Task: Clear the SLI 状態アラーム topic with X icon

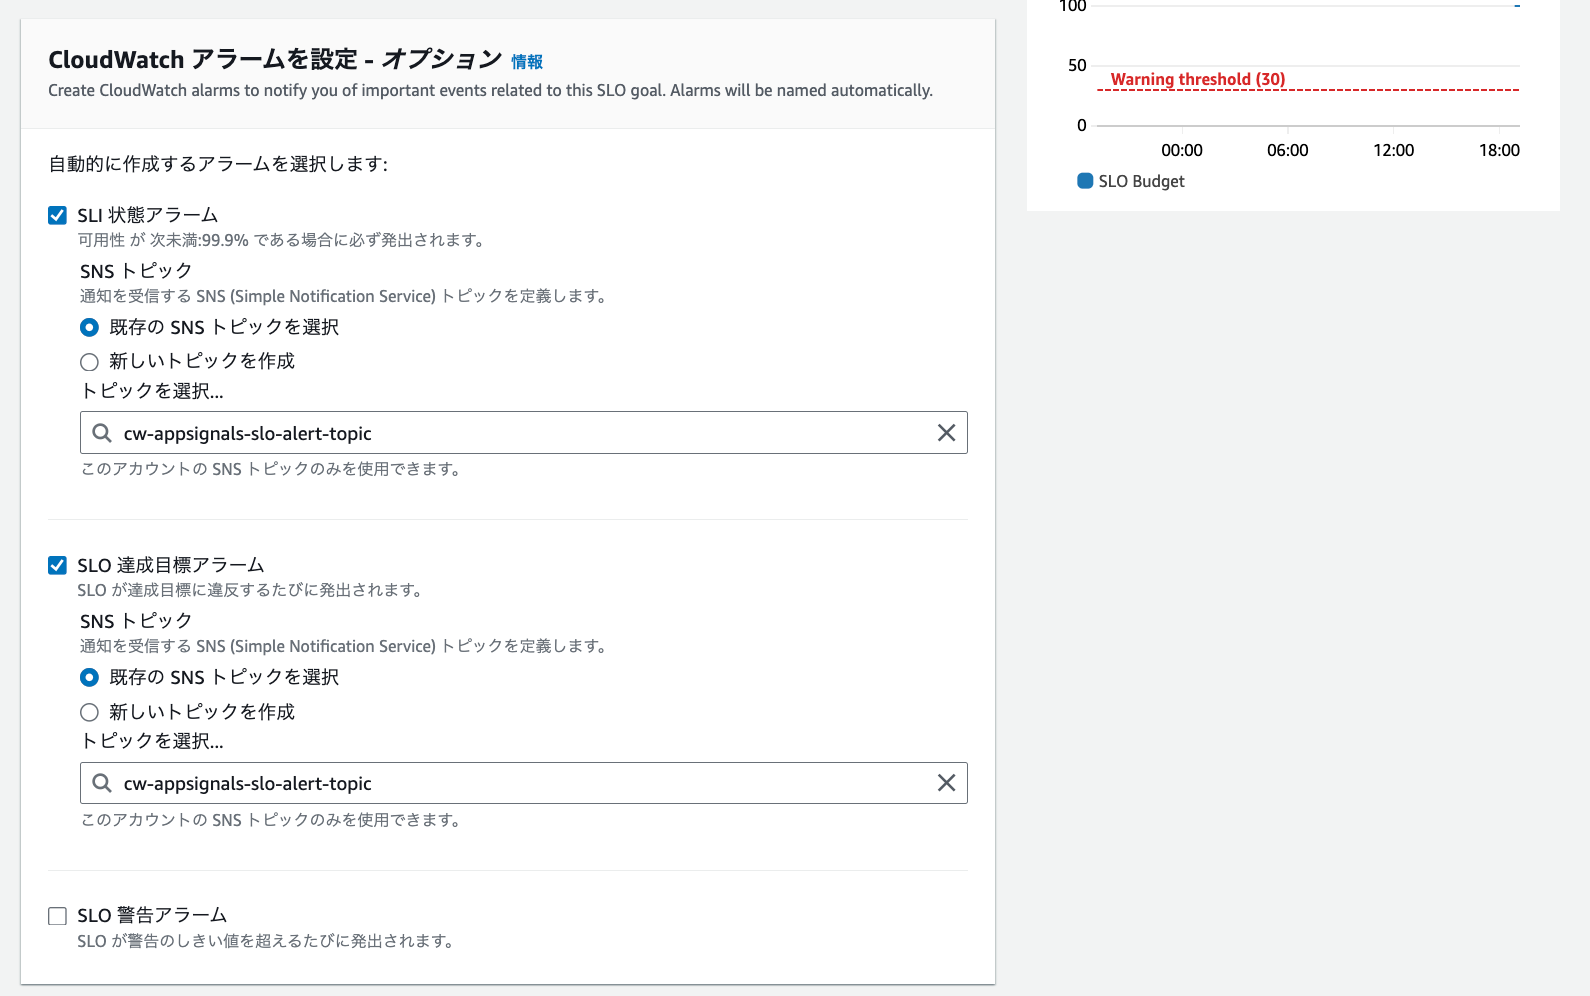Action: 946,433
